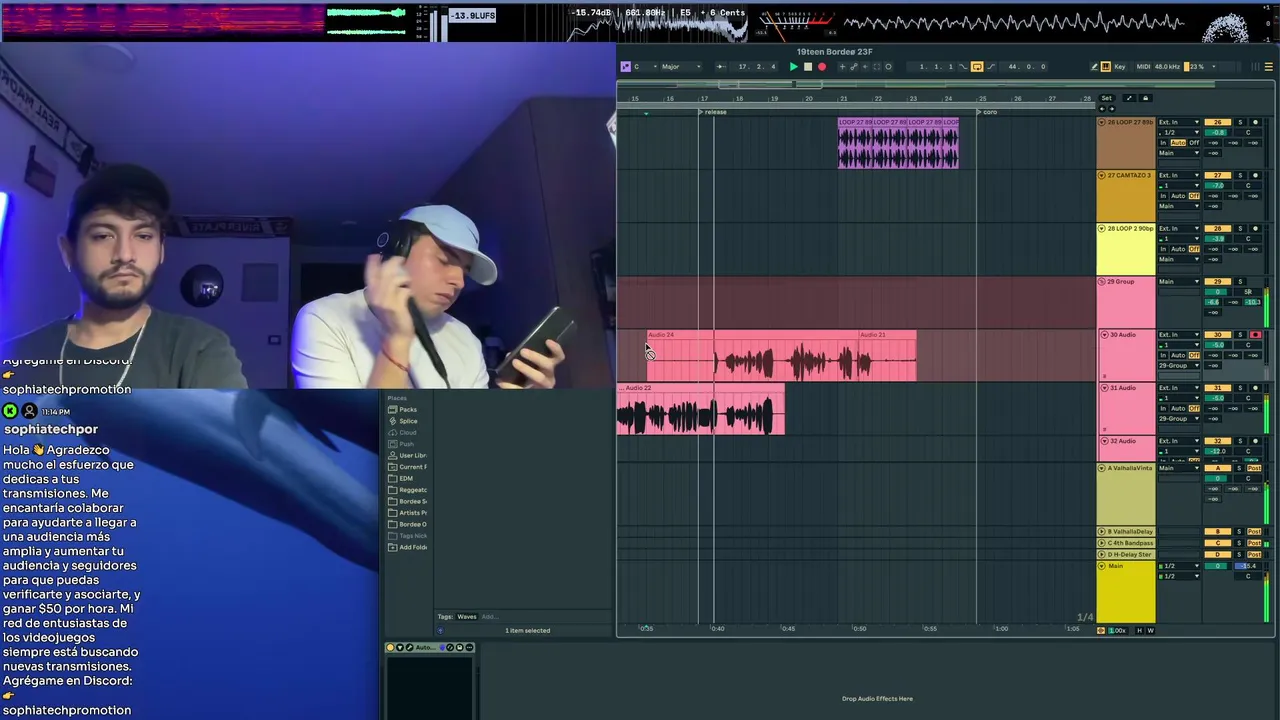Toggle Post on the A return track
Image resolution: width=1280 pixels, height=720 pixels.
(1254, 468)
